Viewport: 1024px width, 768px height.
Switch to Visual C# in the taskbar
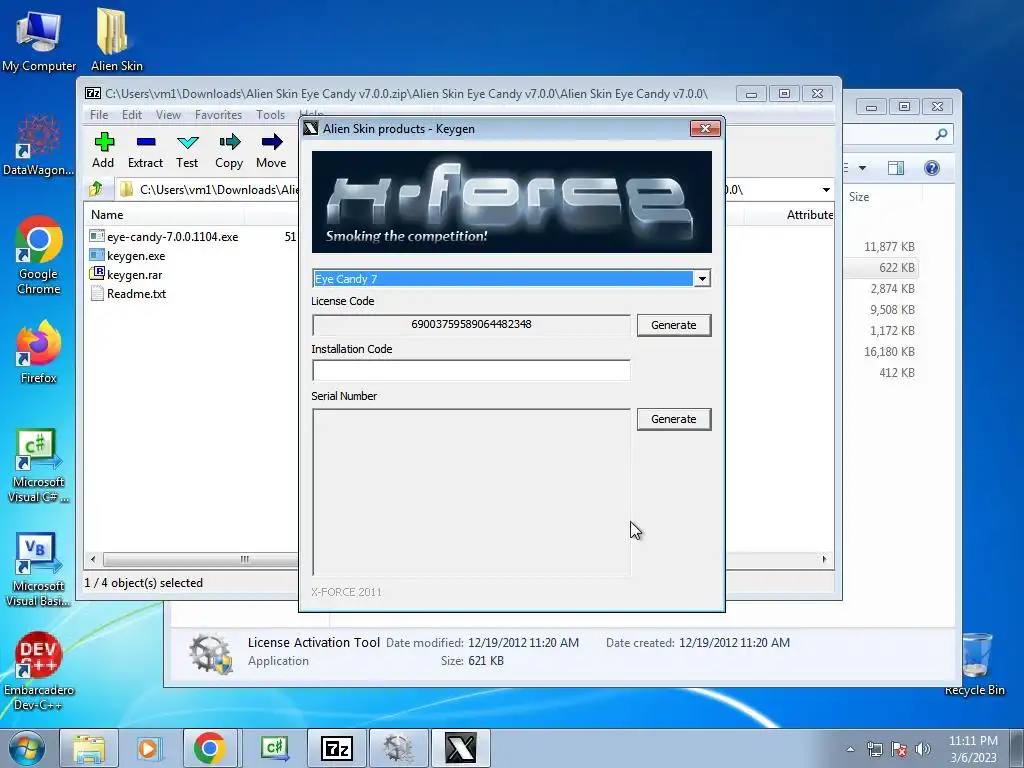click(x=274, y=748)
